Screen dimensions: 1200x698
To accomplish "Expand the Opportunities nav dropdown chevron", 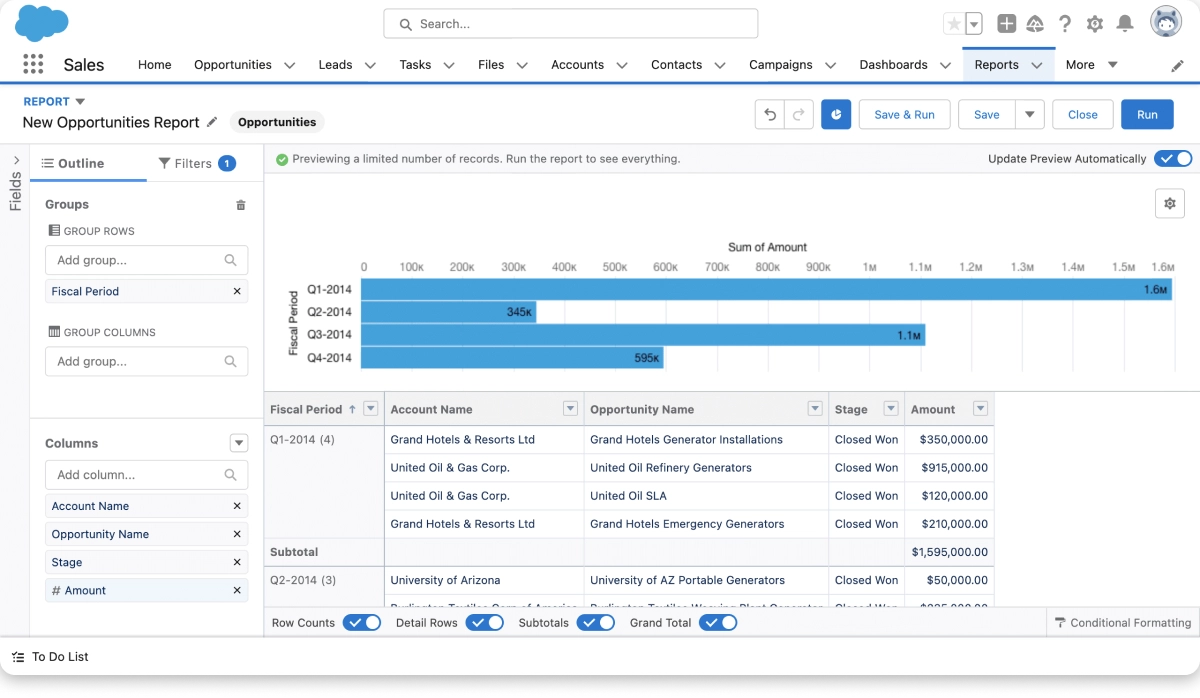I will tap(289, 65).
